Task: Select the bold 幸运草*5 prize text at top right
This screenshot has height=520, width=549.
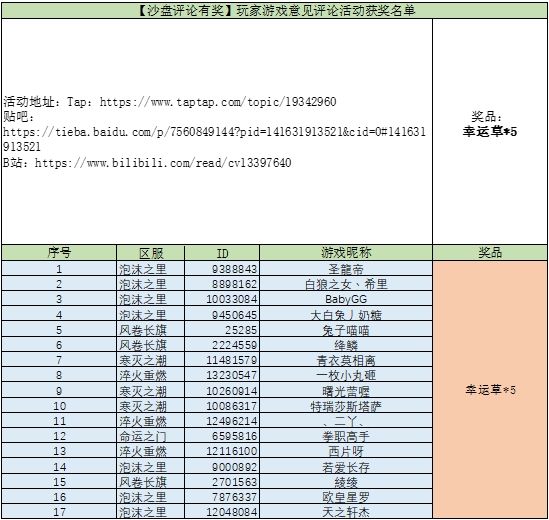Action: (489, 131)
